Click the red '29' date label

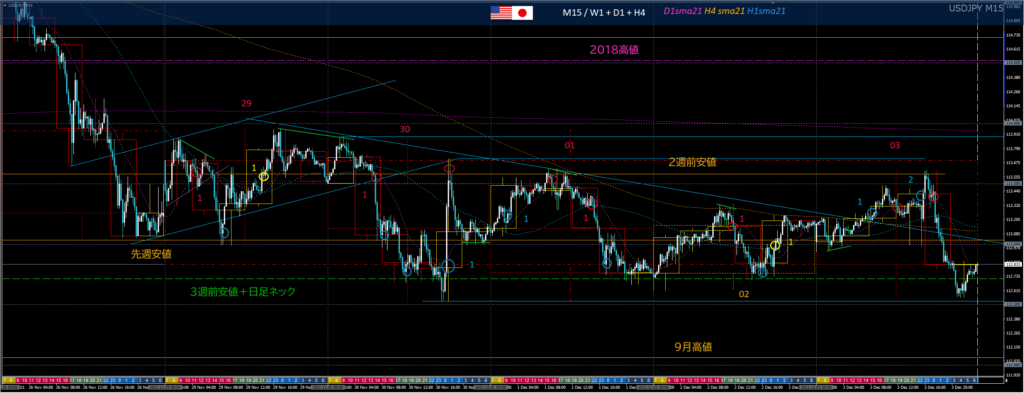tap(246, 103)
